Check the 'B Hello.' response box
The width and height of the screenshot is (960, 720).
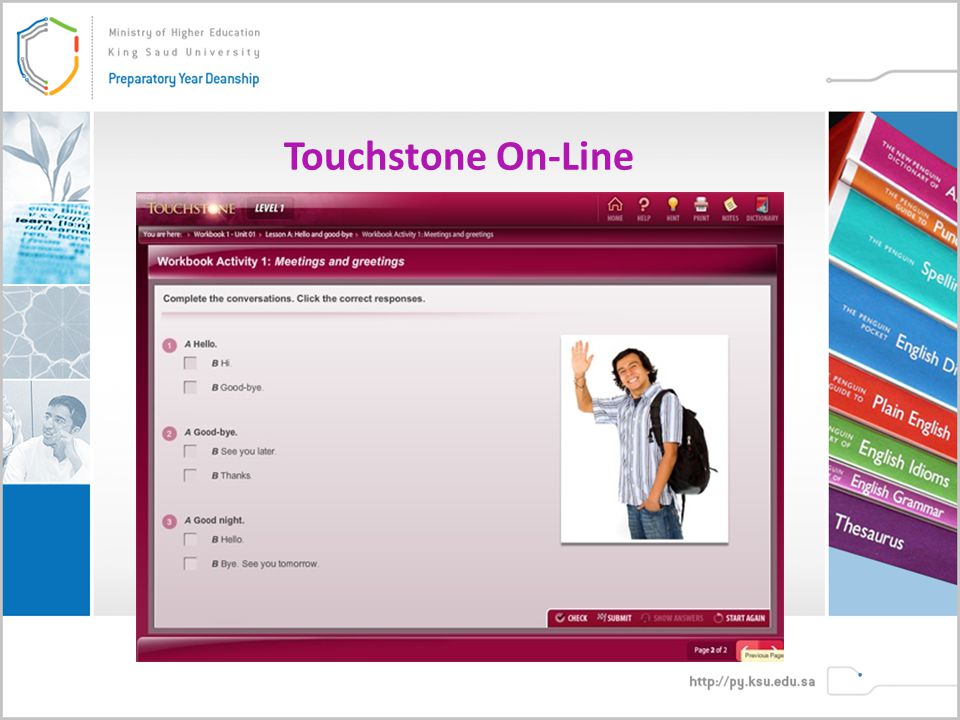190,539
